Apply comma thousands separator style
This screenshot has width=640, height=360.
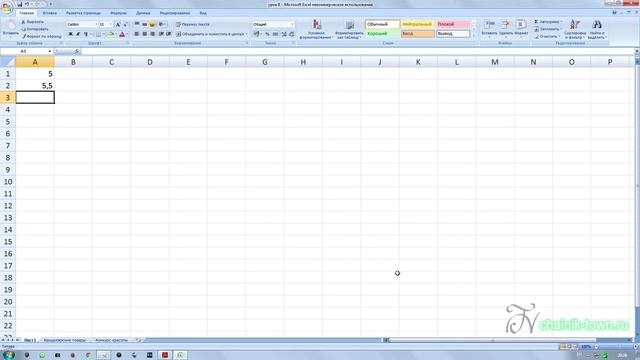coord(276,34)
